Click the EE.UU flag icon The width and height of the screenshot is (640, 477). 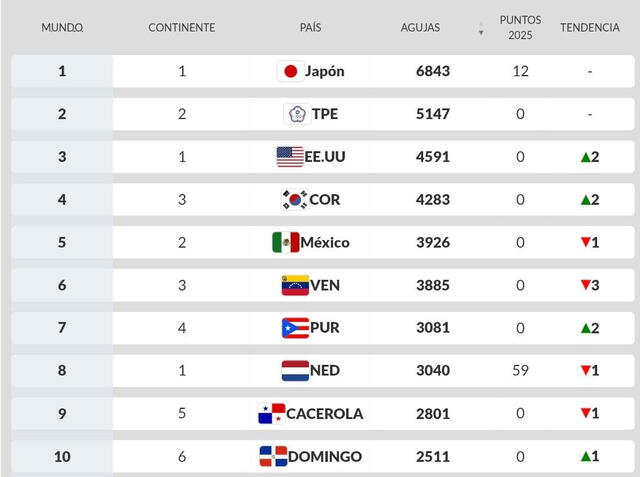[x=290, y=157]
